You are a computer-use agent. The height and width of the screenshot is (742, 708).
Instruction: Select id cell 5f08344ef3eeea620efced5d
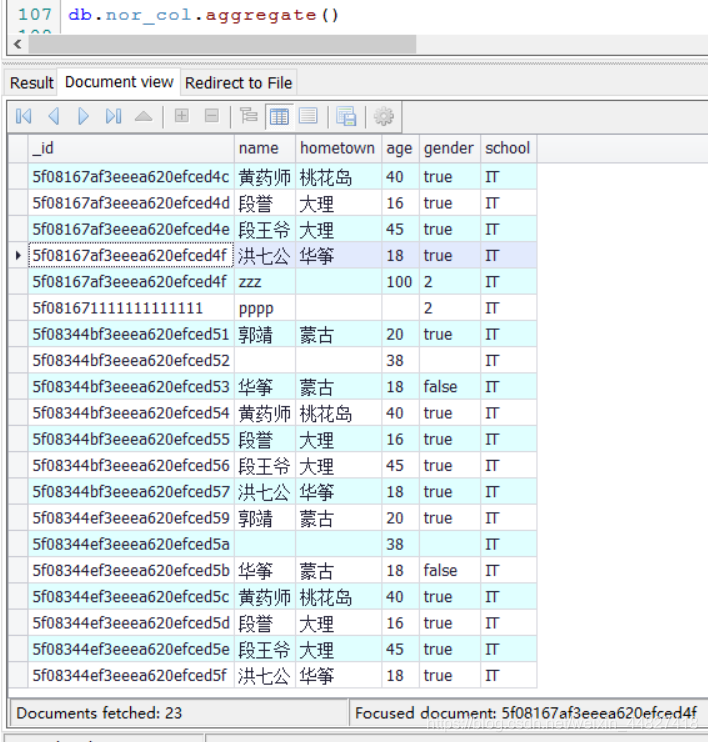pyautogui.click(x=131, y=624)
